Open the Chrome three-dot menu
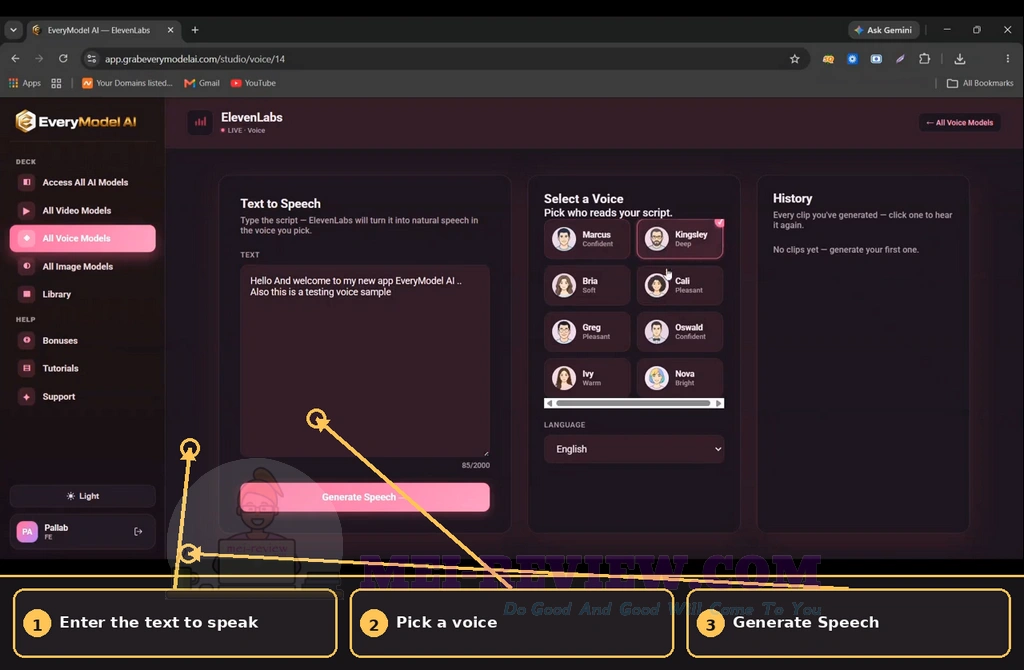1024x670 pixels. coord(1008,59)
